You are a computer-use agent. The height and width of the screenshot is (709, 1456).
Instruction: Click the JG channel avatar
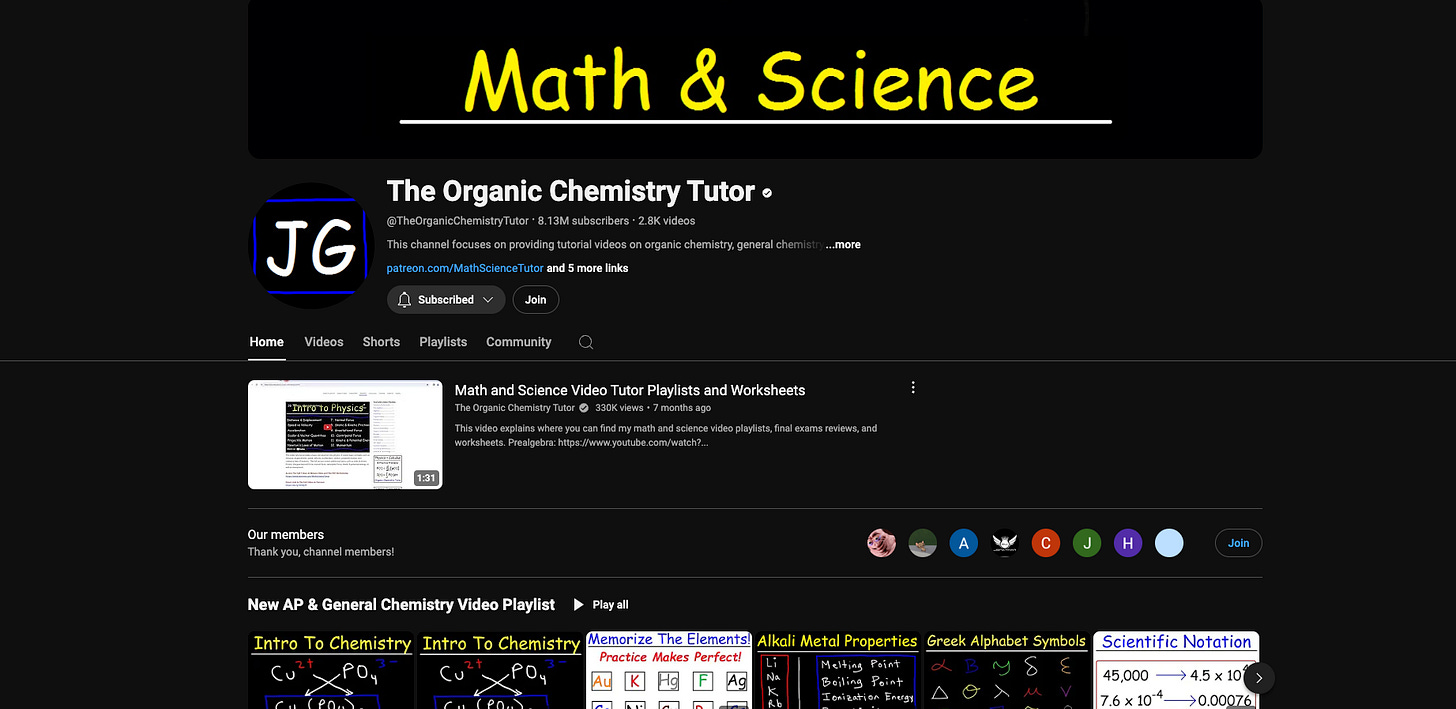tap(311, 246)
